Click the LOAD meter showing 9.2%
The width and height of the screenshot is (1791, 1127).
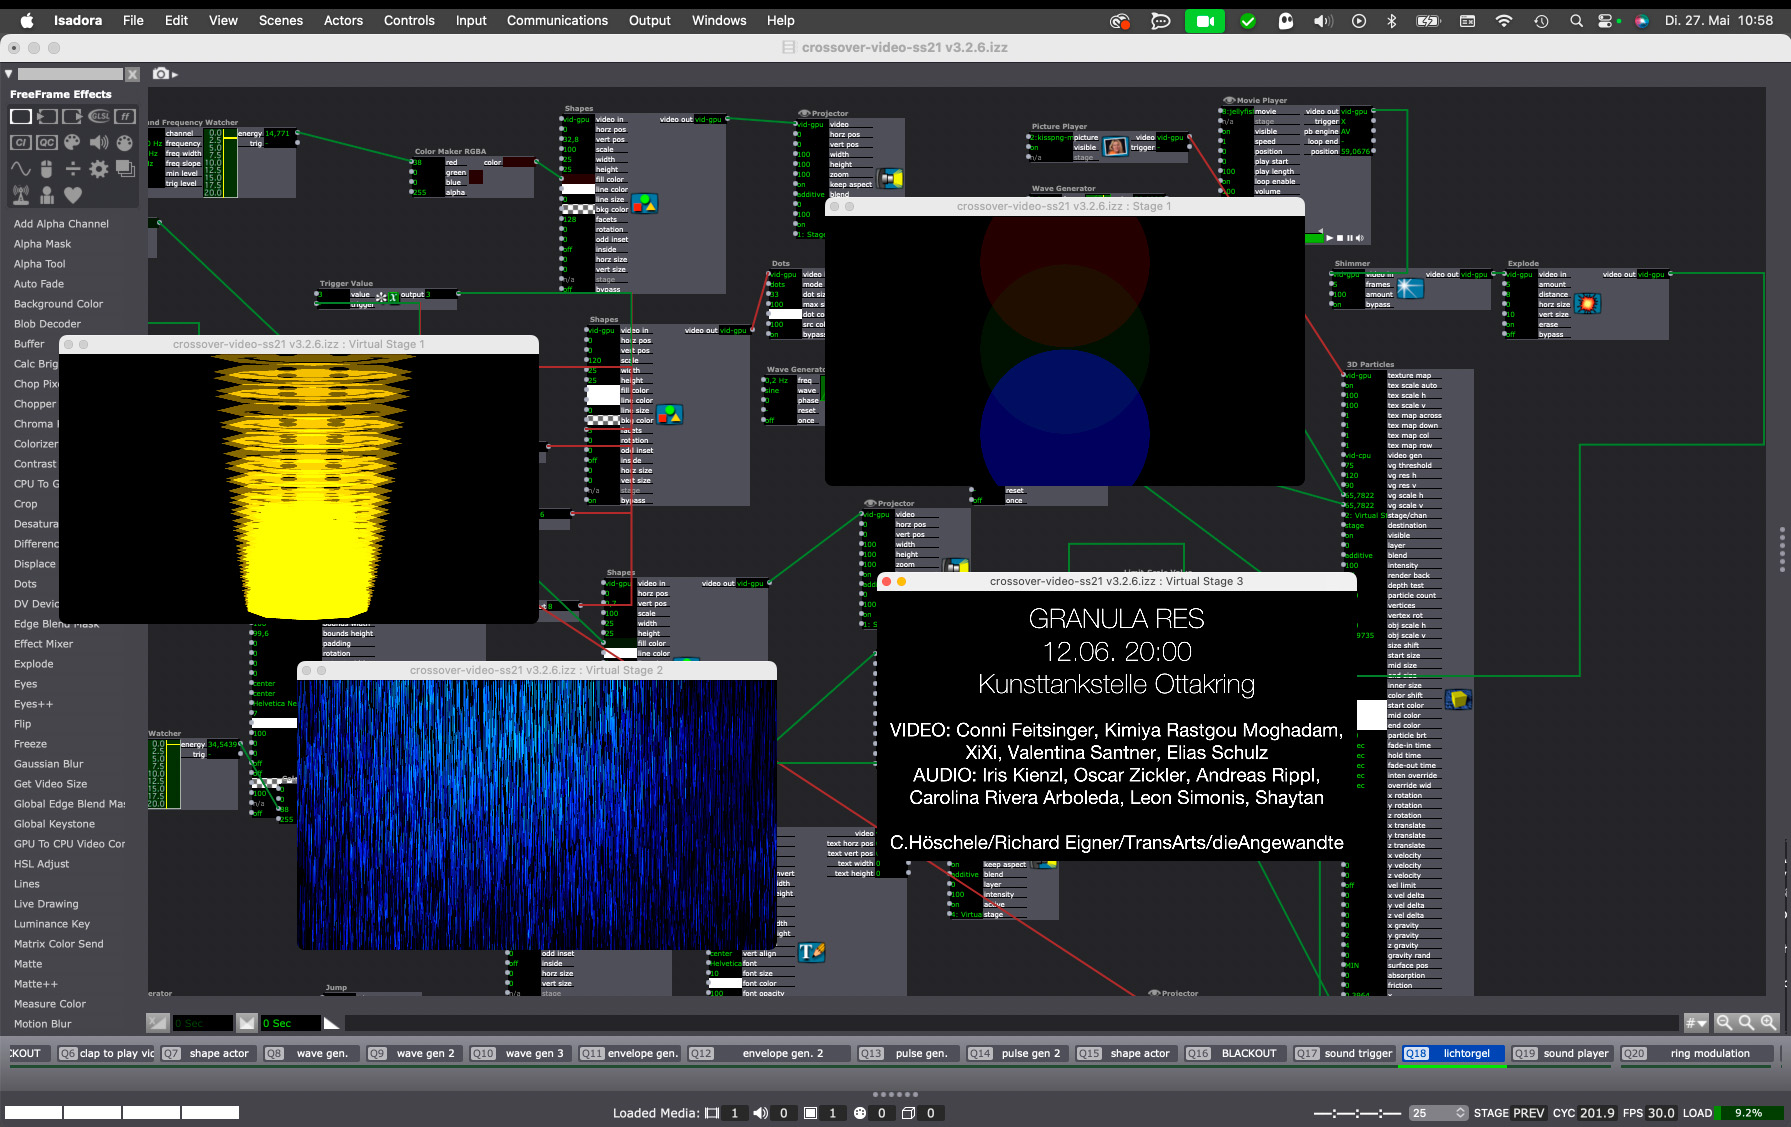1749,1113
